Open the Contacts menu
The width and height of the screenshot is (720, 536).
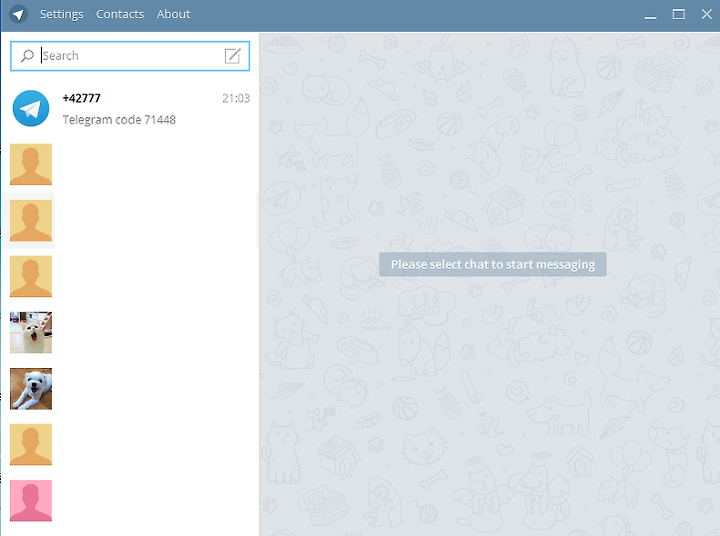[120, 14]
